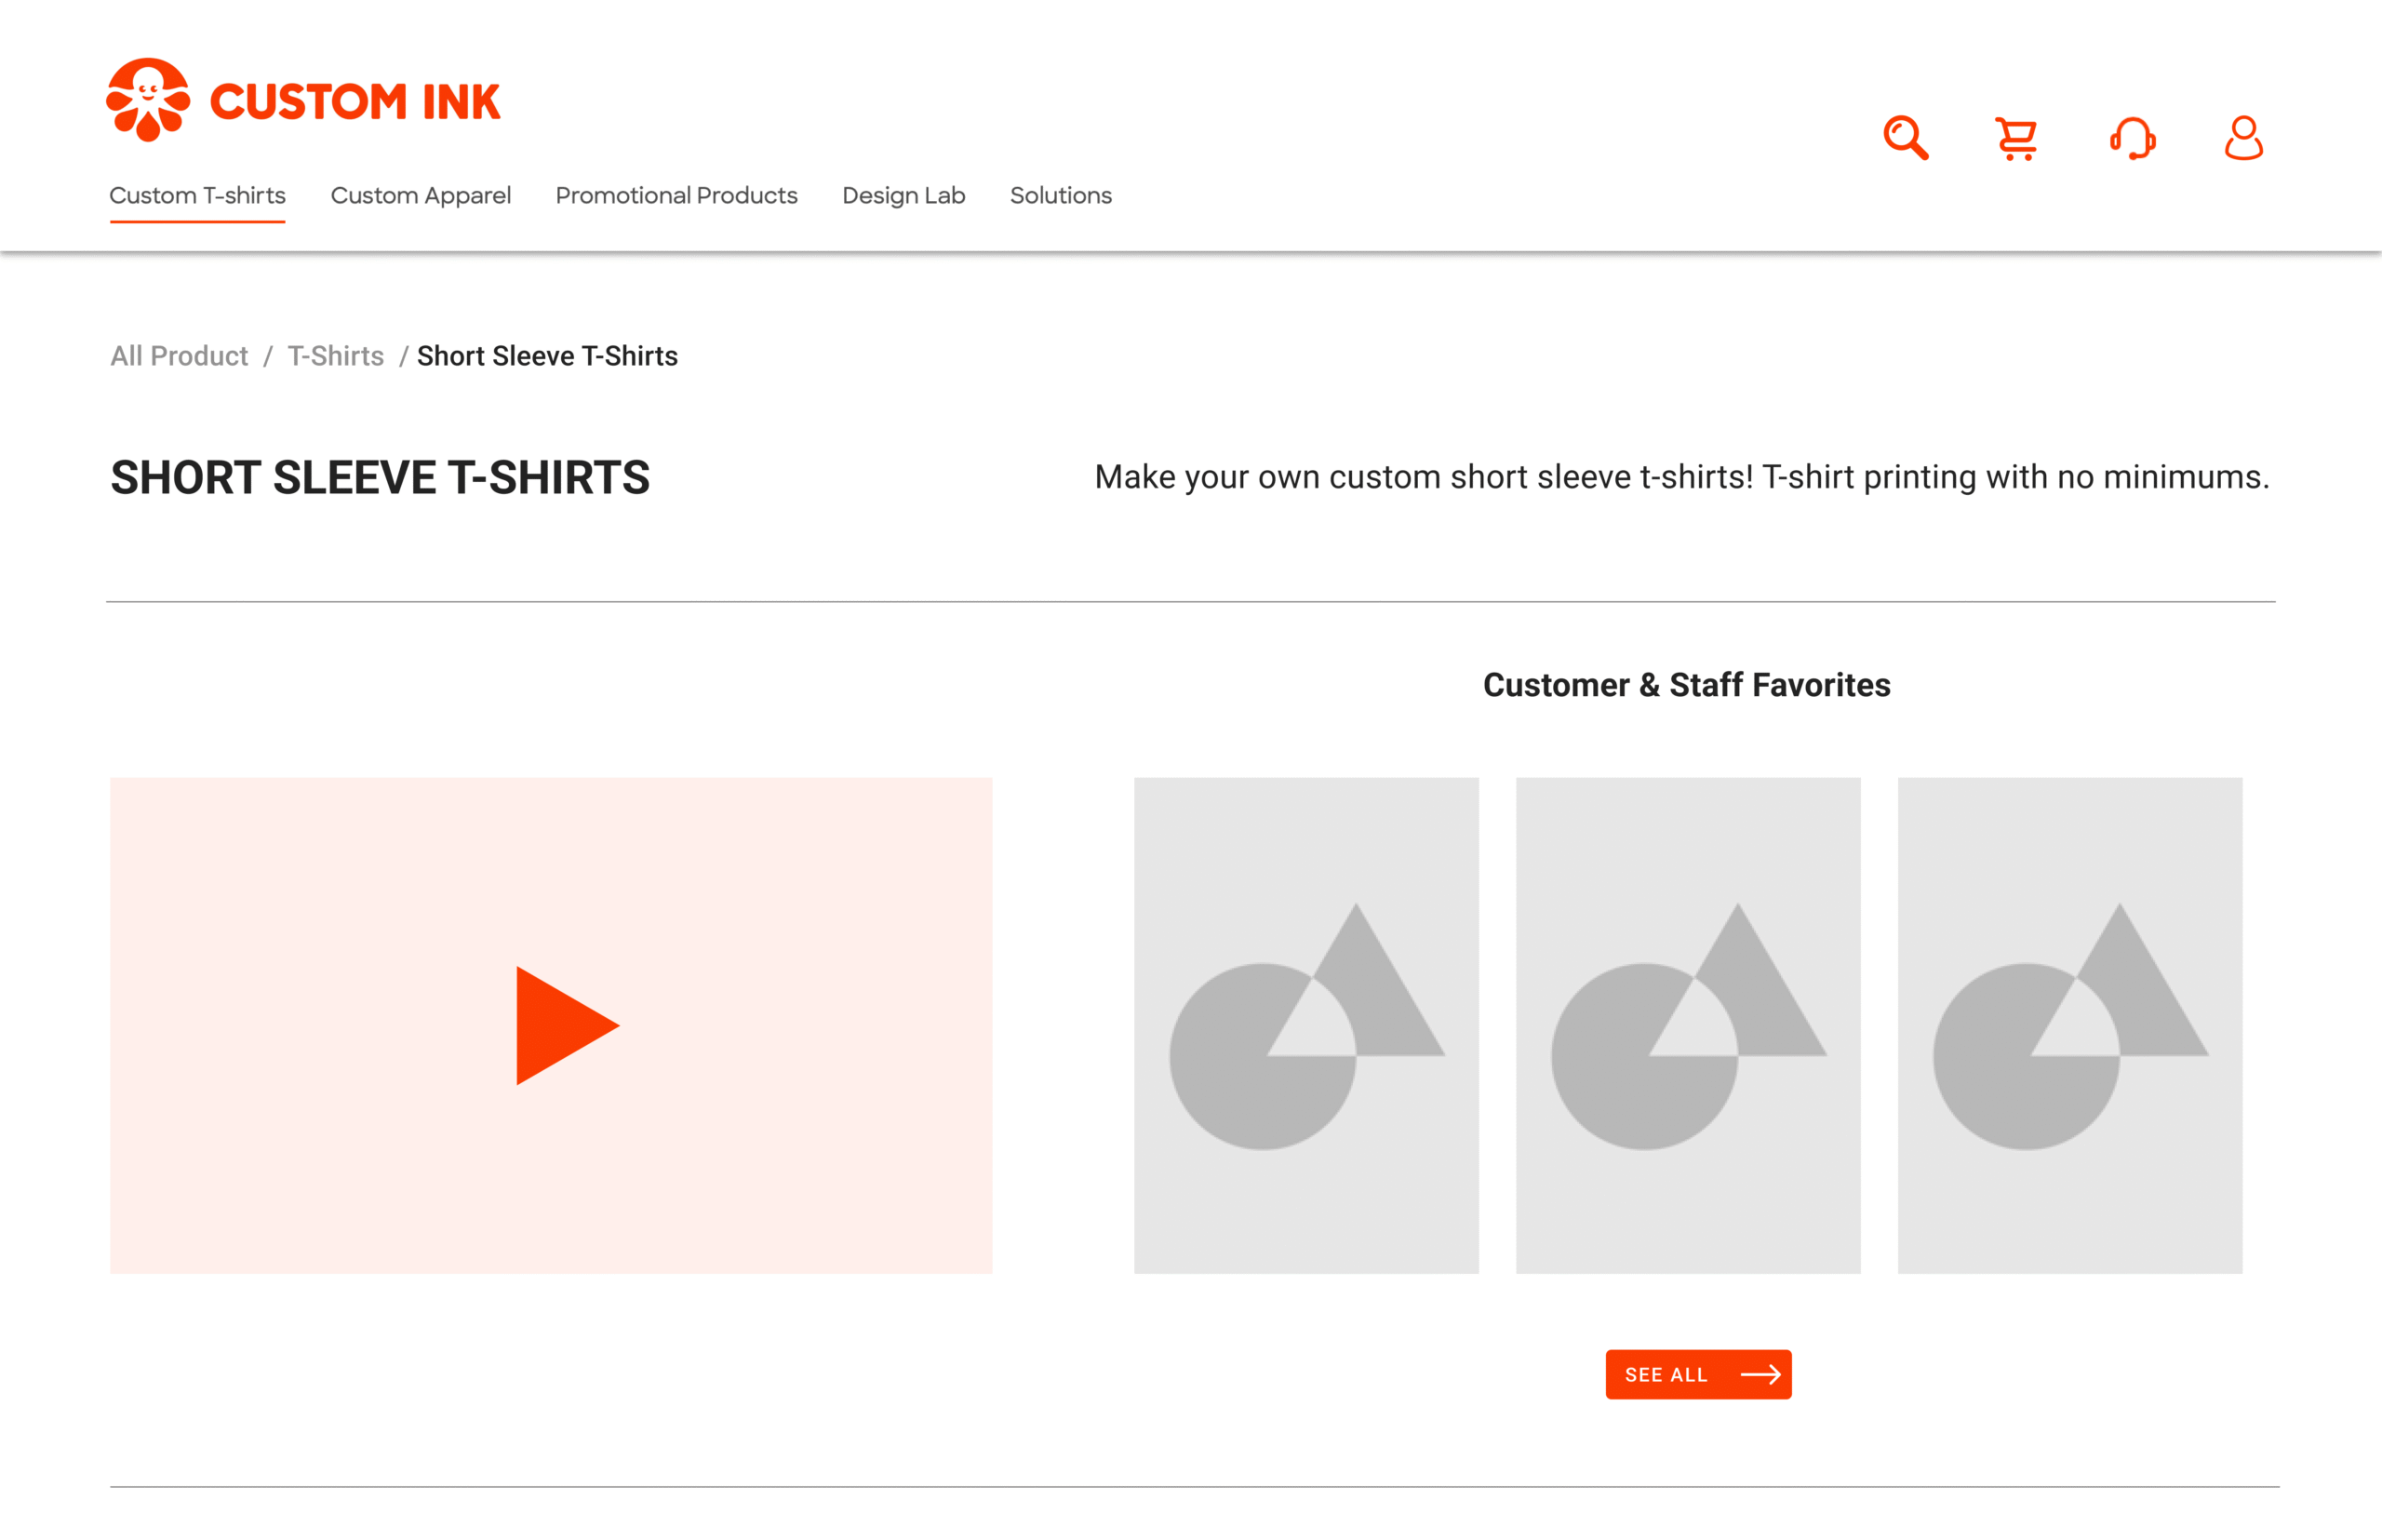This screenshot has width=2382, height=1540.
Task: Click the arrow inside the SEE ALL button
Action: [x=1763, y=1374]
